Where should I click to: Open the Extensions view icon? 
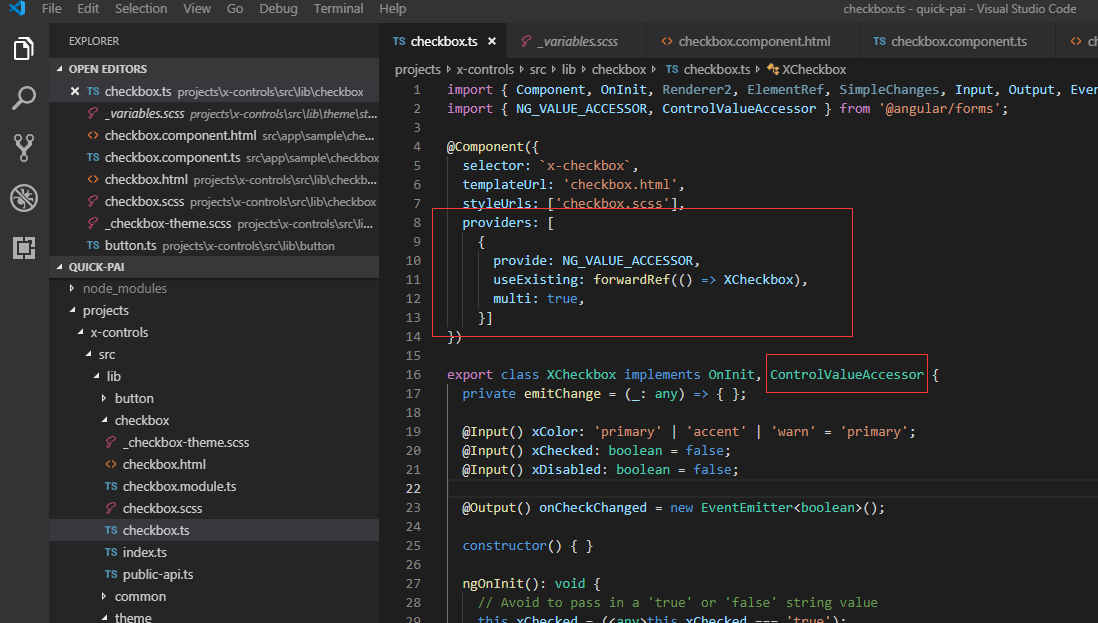[24, 247]
